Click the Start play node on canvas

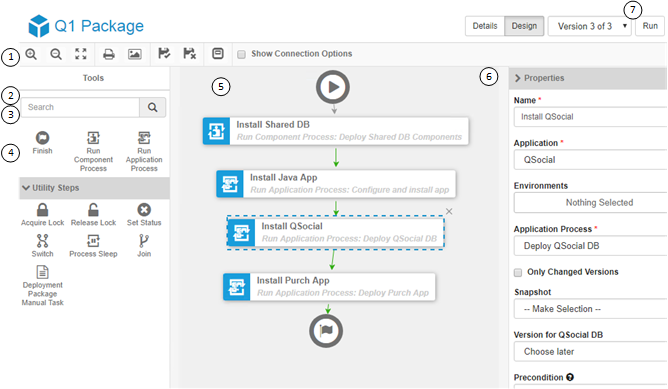(x=333, y=87)
